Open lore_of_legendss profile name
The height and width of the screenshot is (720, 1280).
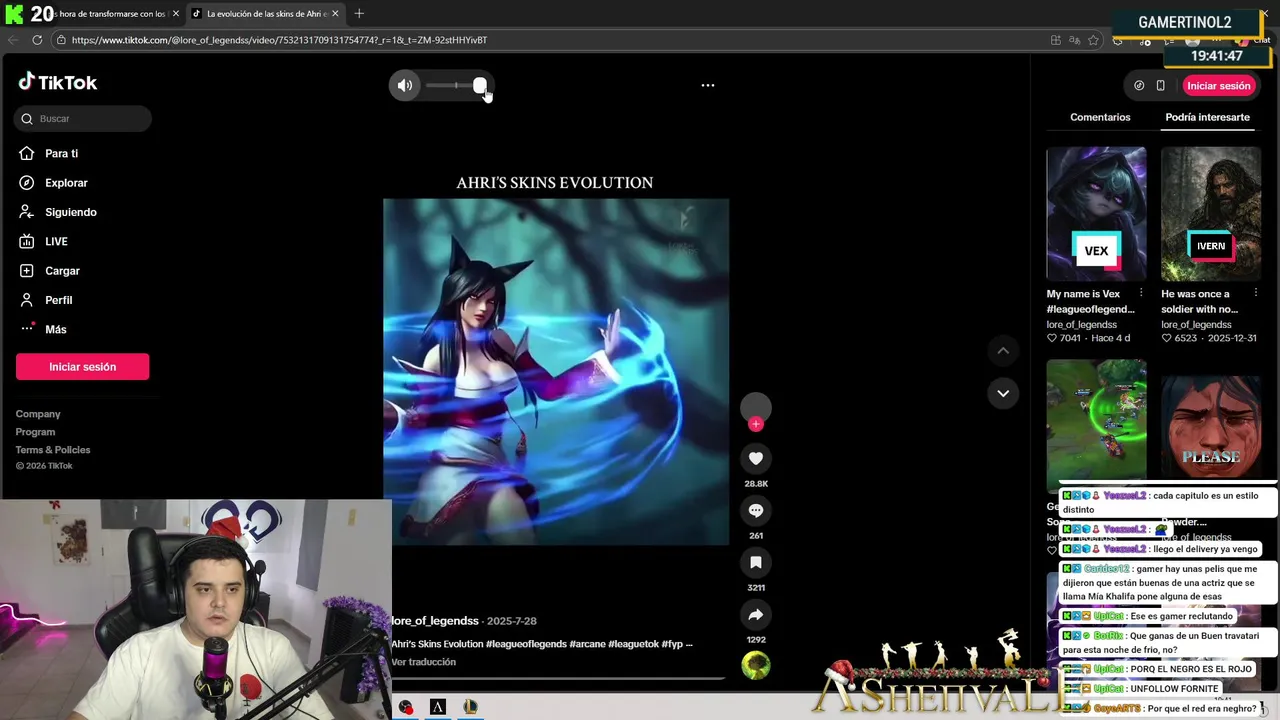tap(435, 621)
